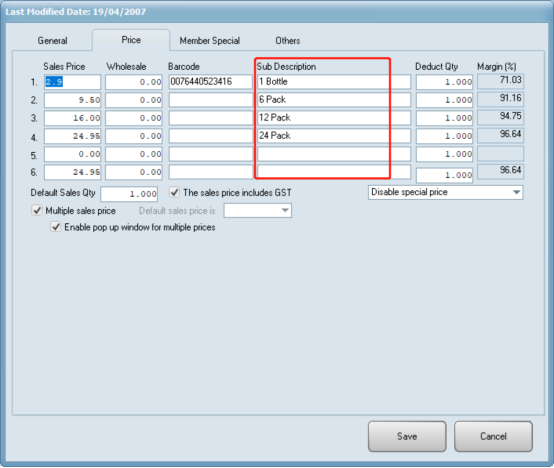The image size is (554, 468).
Task: Switch to the General tab
Action: coord(52,41)
